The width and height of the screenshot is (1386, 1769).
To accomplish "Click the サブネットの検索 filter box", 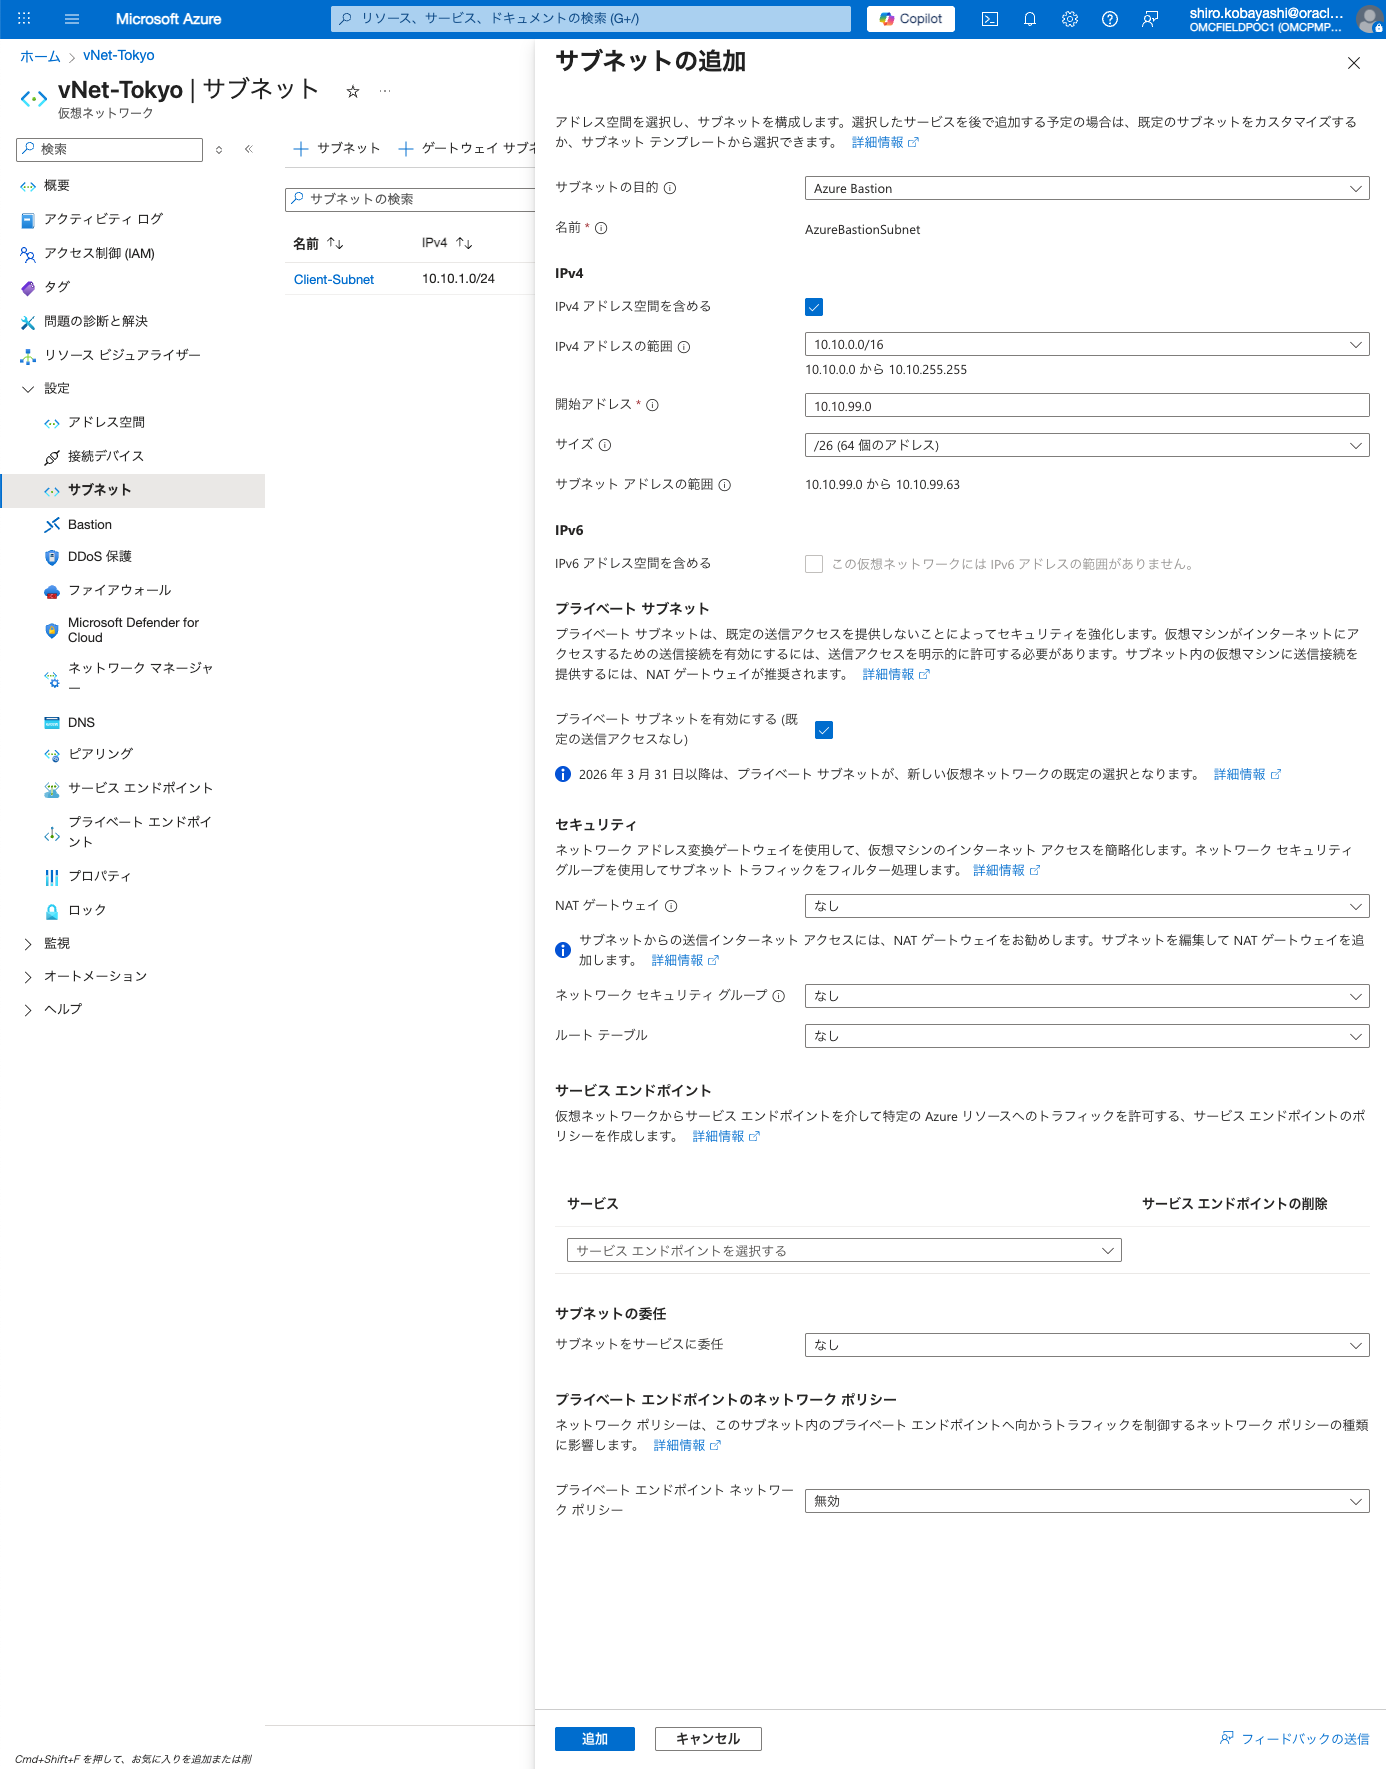I will point(410,199).
